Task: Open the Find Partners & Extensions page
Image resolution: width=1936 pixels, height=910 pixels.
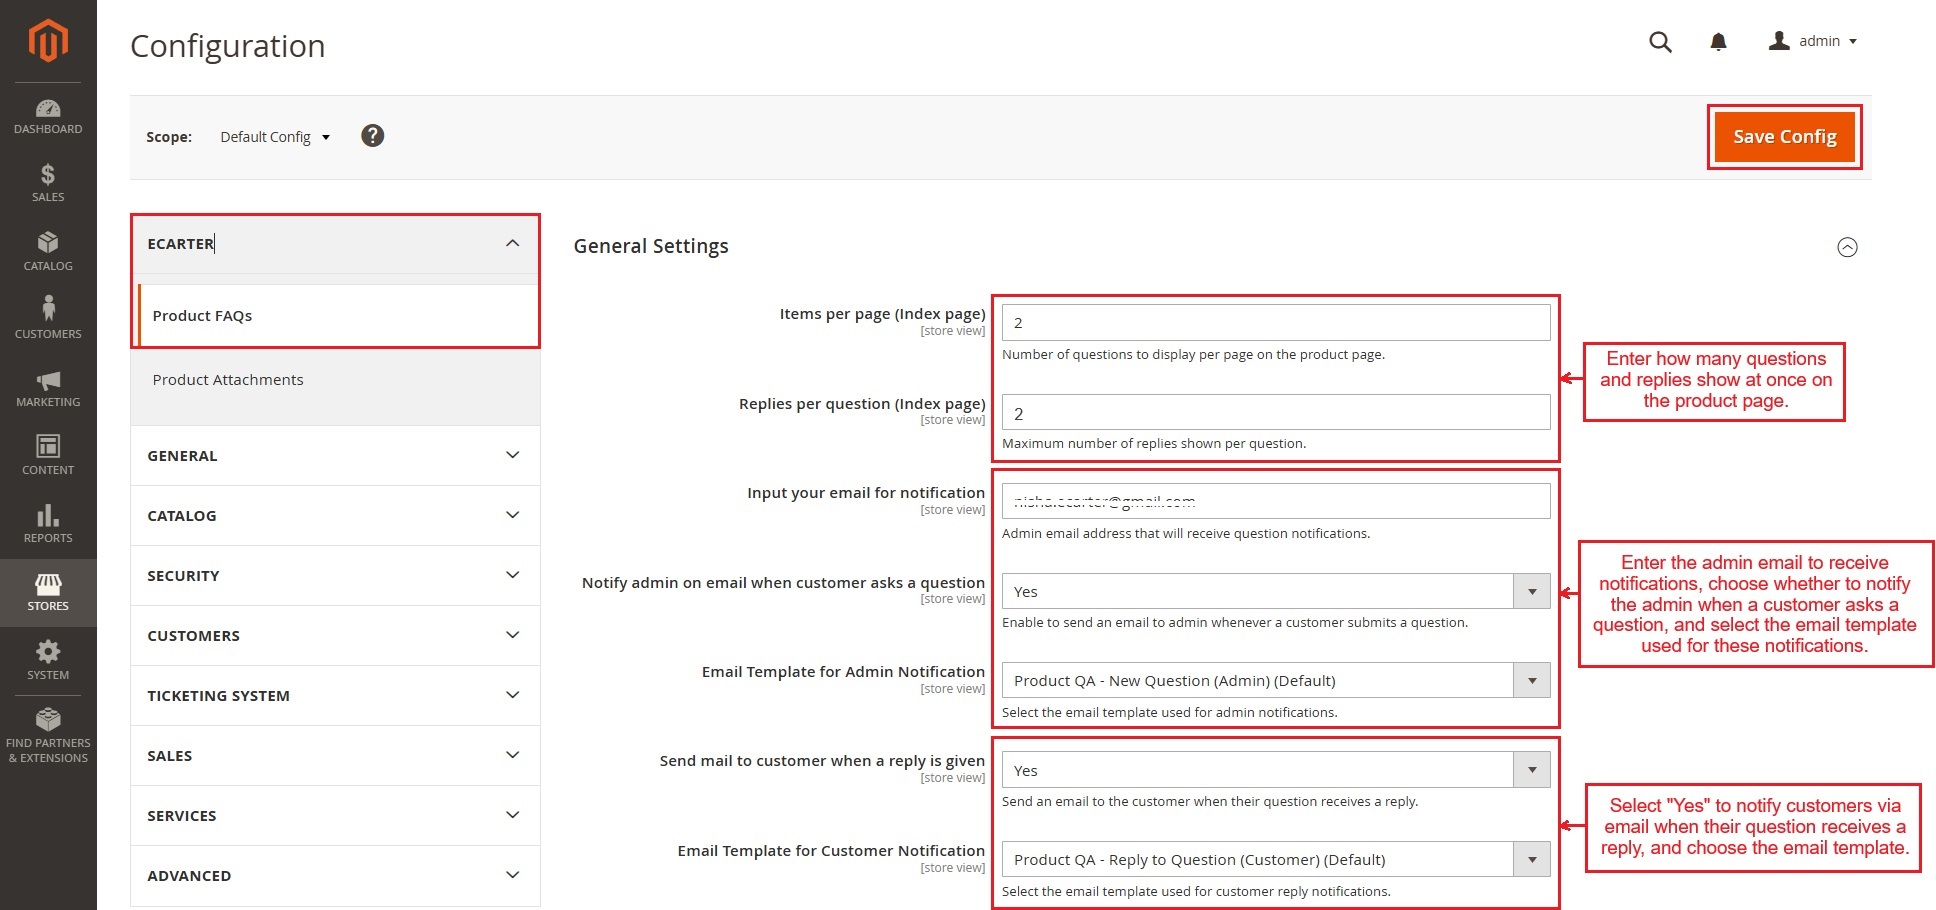Action: point(48,736)
